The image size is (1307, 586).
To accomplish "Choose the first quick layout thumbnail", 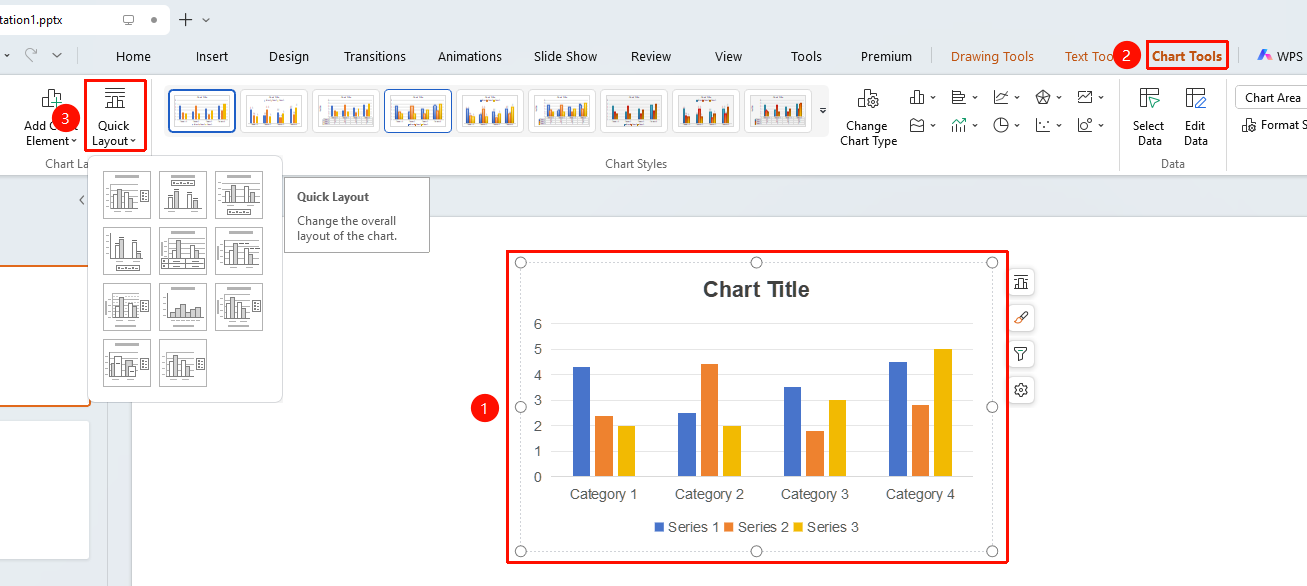I will [127, 195].
